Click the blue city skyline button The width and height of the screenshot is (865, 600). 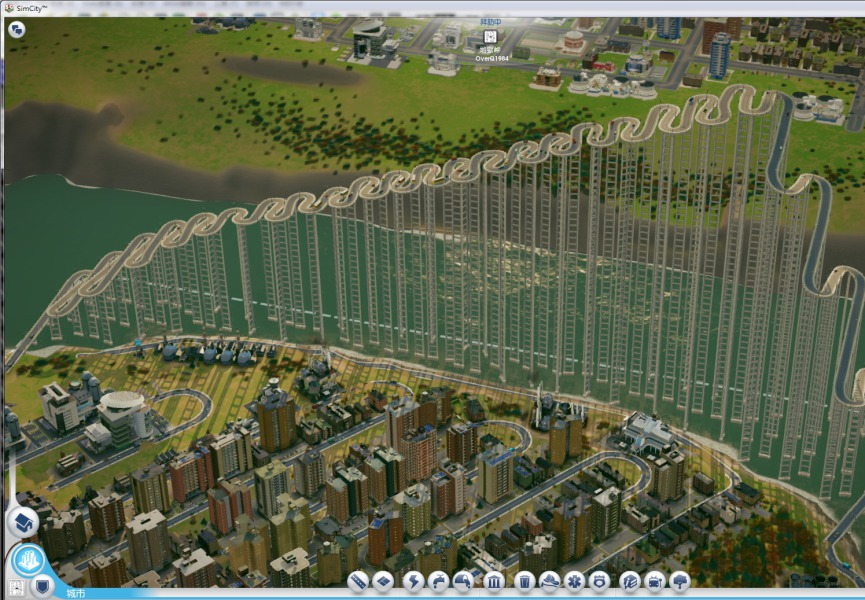point(28,561)
